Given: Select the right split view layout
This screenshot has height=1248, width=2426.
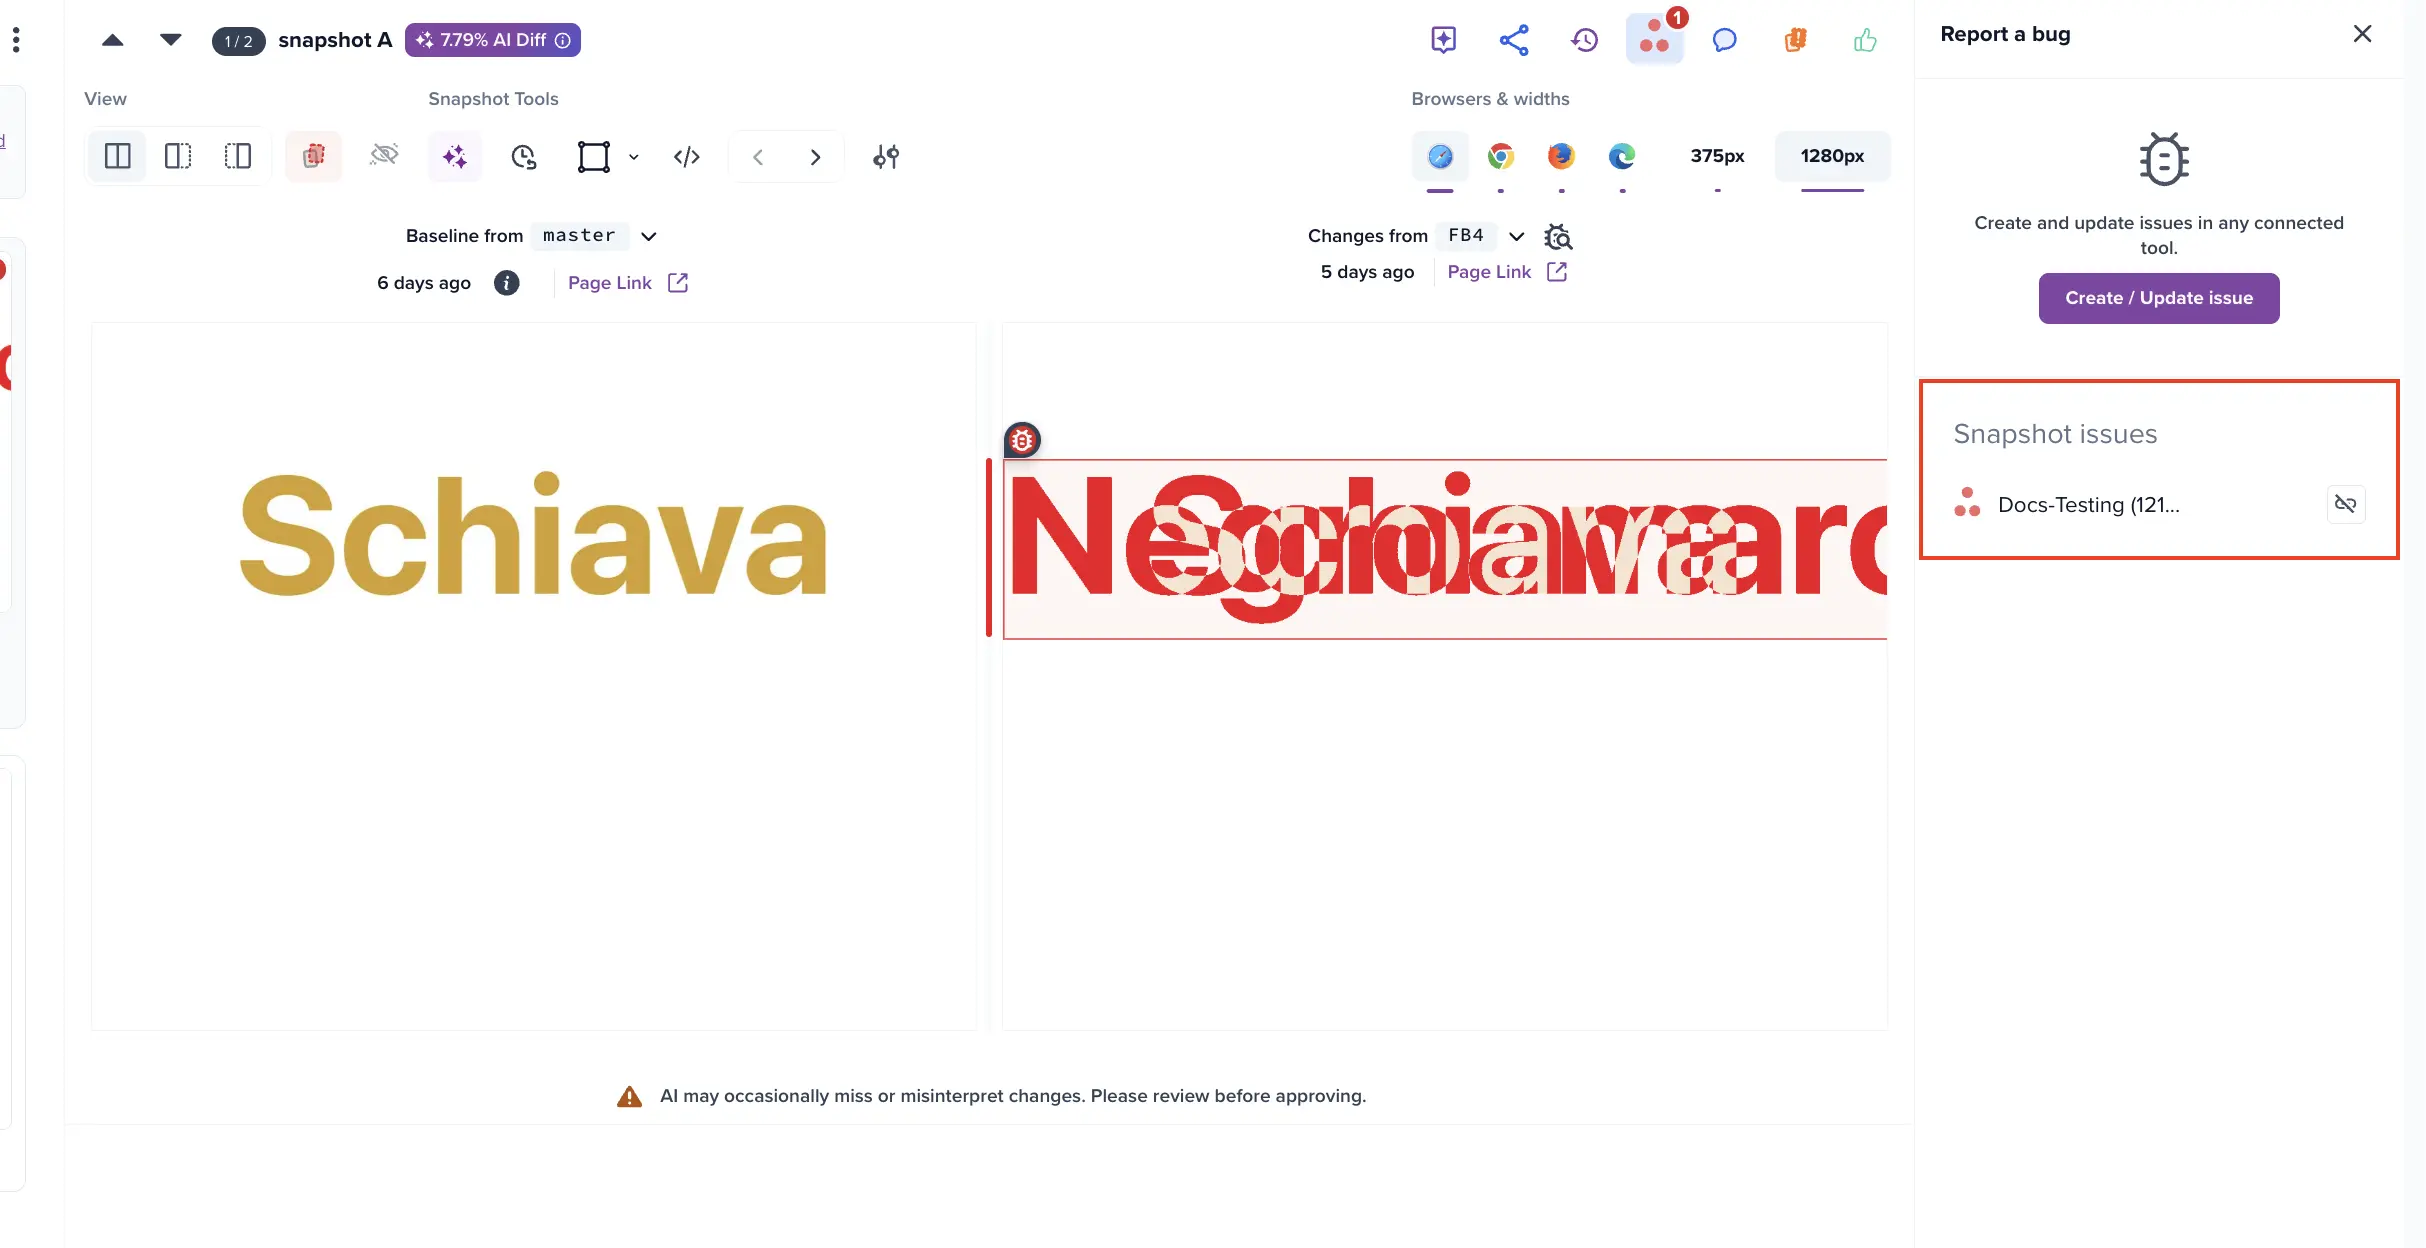Looking at the screenshot, I should (238, 156).
